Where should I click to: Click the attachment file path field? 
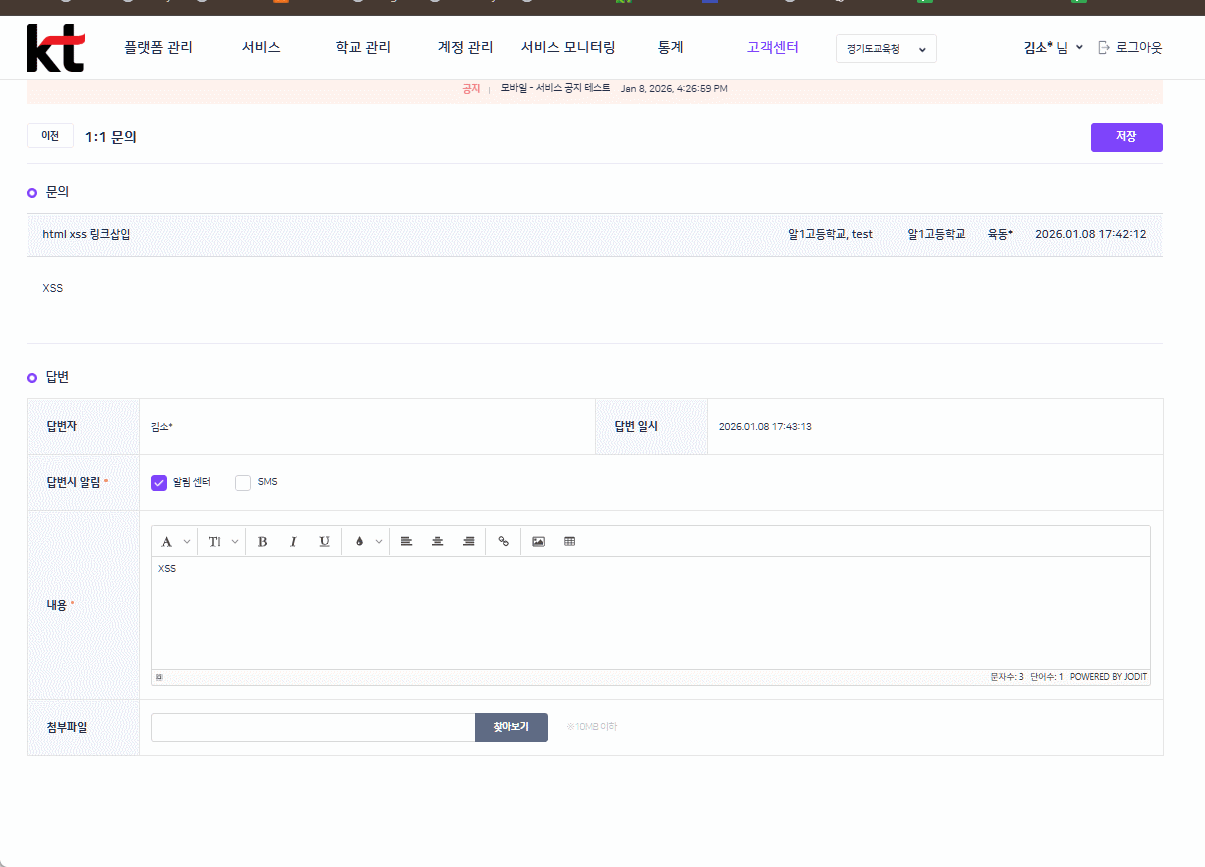coord(313,727)
